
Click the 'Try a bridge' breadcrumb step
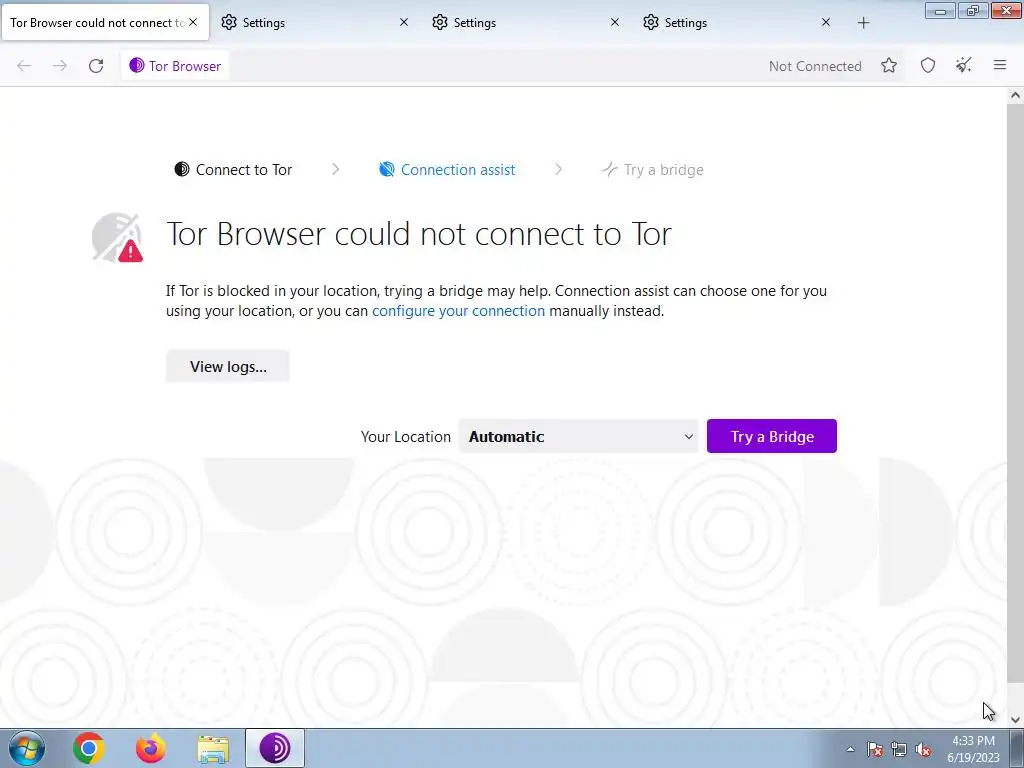(x=652, y=170)
